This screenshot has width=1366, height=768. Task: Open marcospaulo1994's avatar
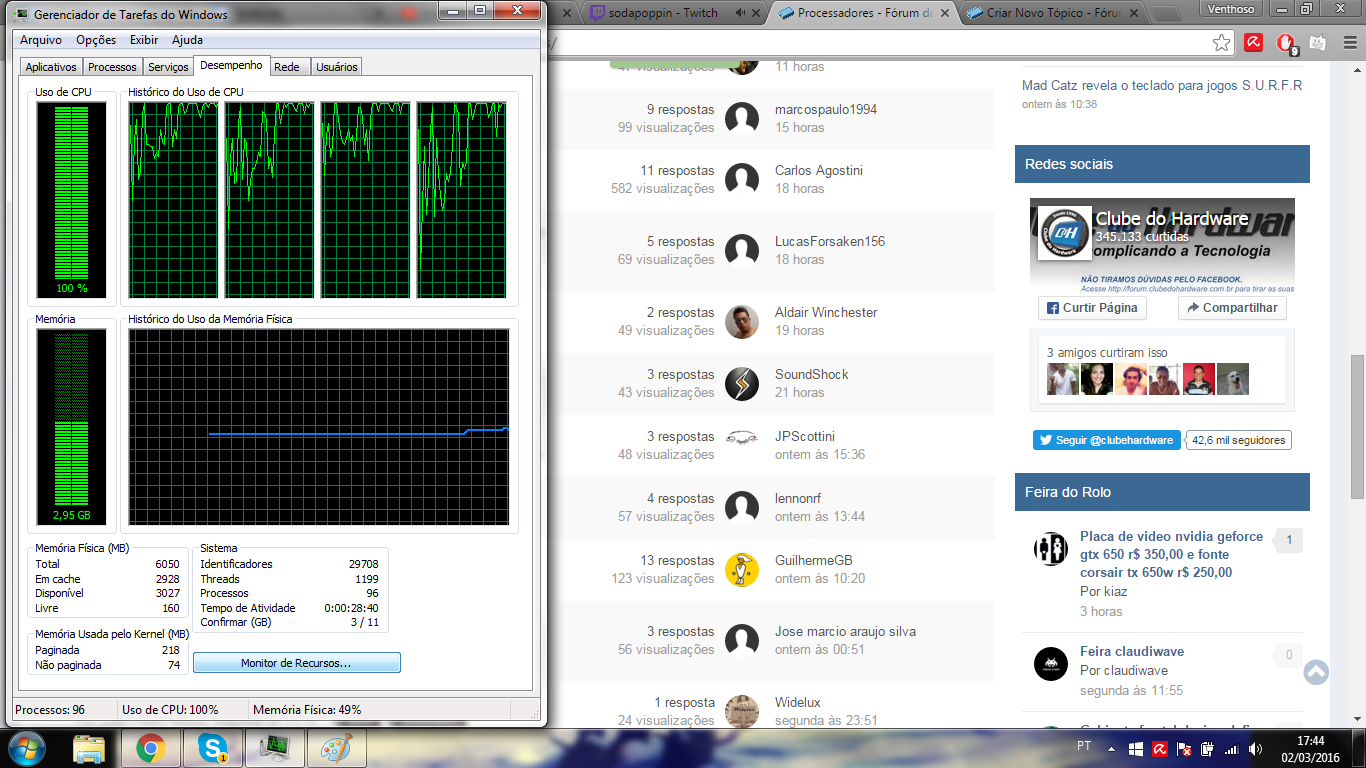[742, 118]
